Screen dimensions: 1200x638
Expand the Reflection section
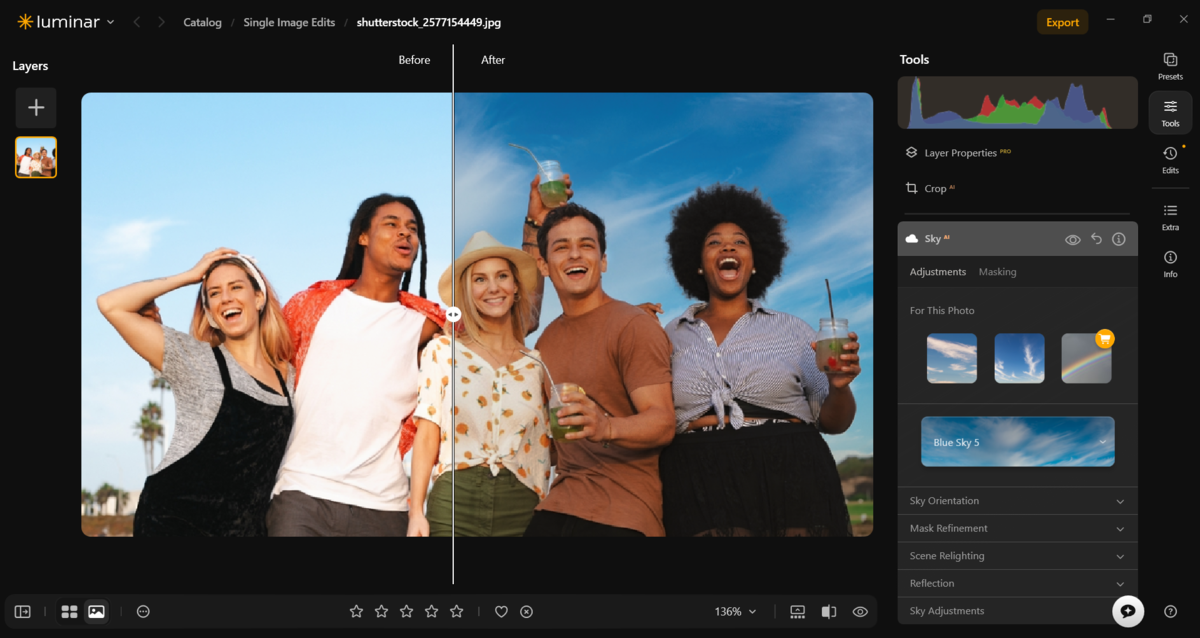tap(1017, 583)
